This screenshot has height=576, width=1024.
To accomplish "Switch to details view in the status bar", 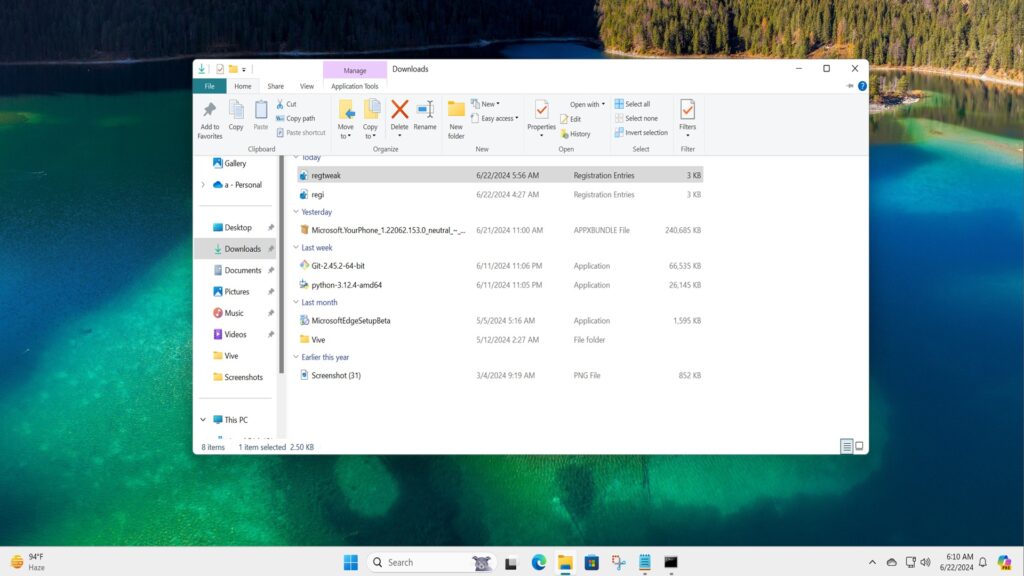I will coord(845,446).
